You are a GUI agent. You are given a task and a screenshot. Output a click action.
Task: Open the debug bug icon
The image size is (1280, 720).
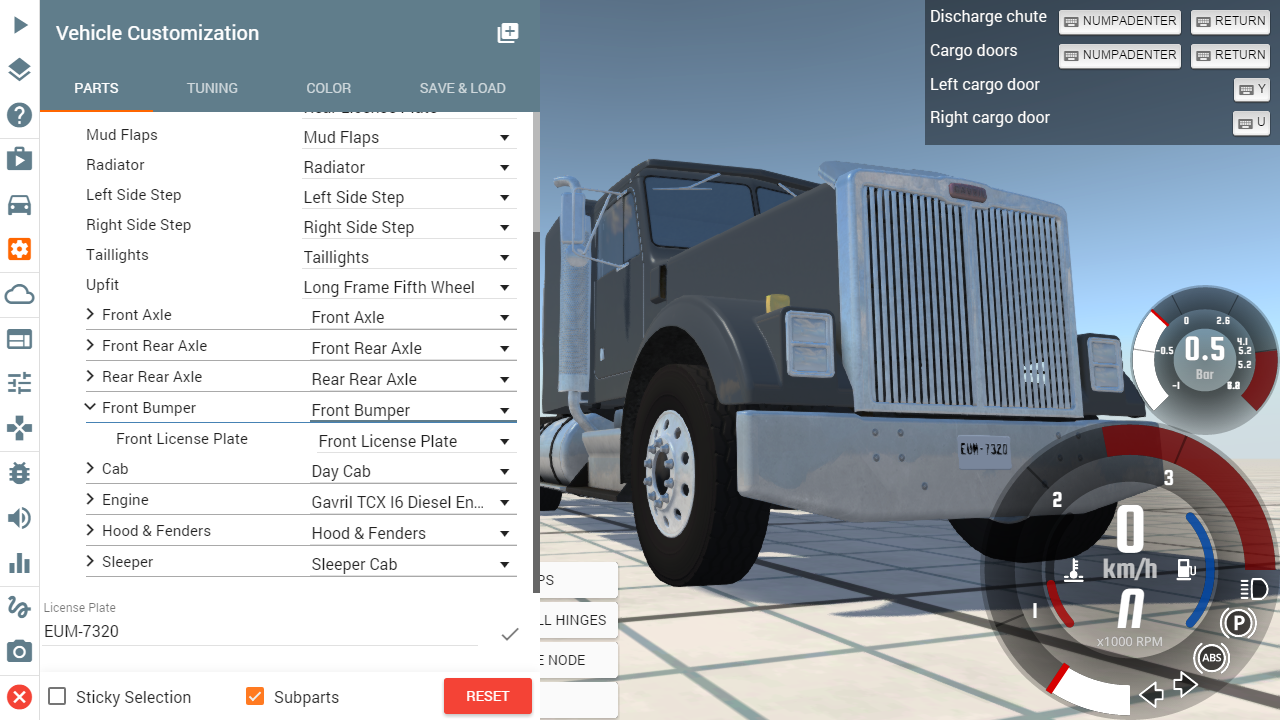[20, 473]
